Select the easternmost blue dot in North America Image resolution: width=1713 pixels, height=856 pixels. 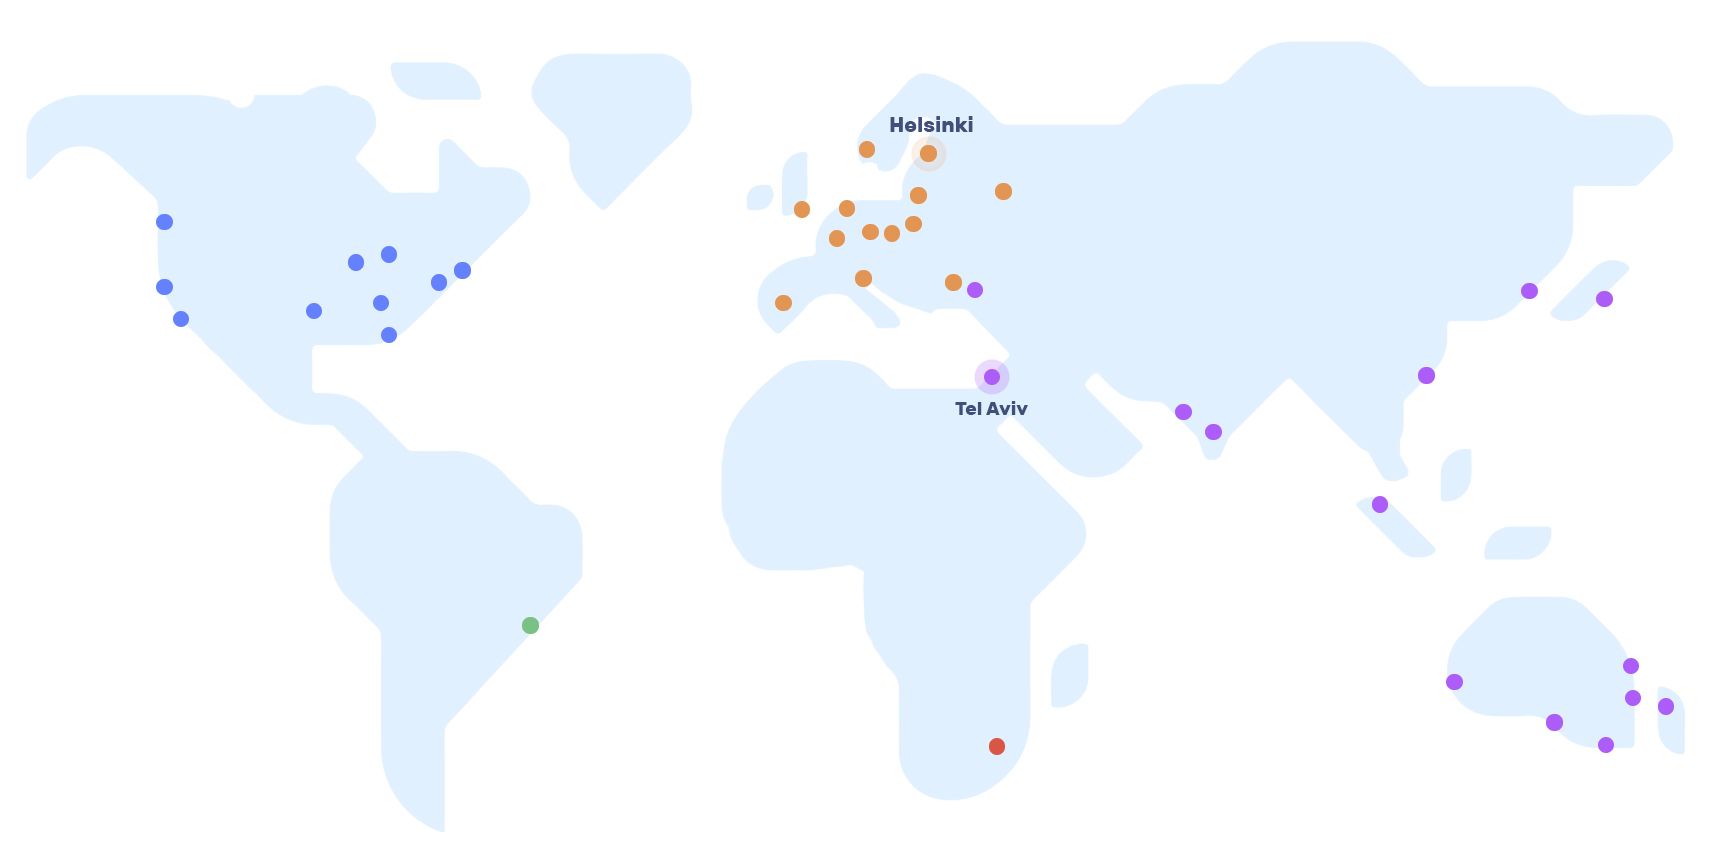click(x=462, y=270)
